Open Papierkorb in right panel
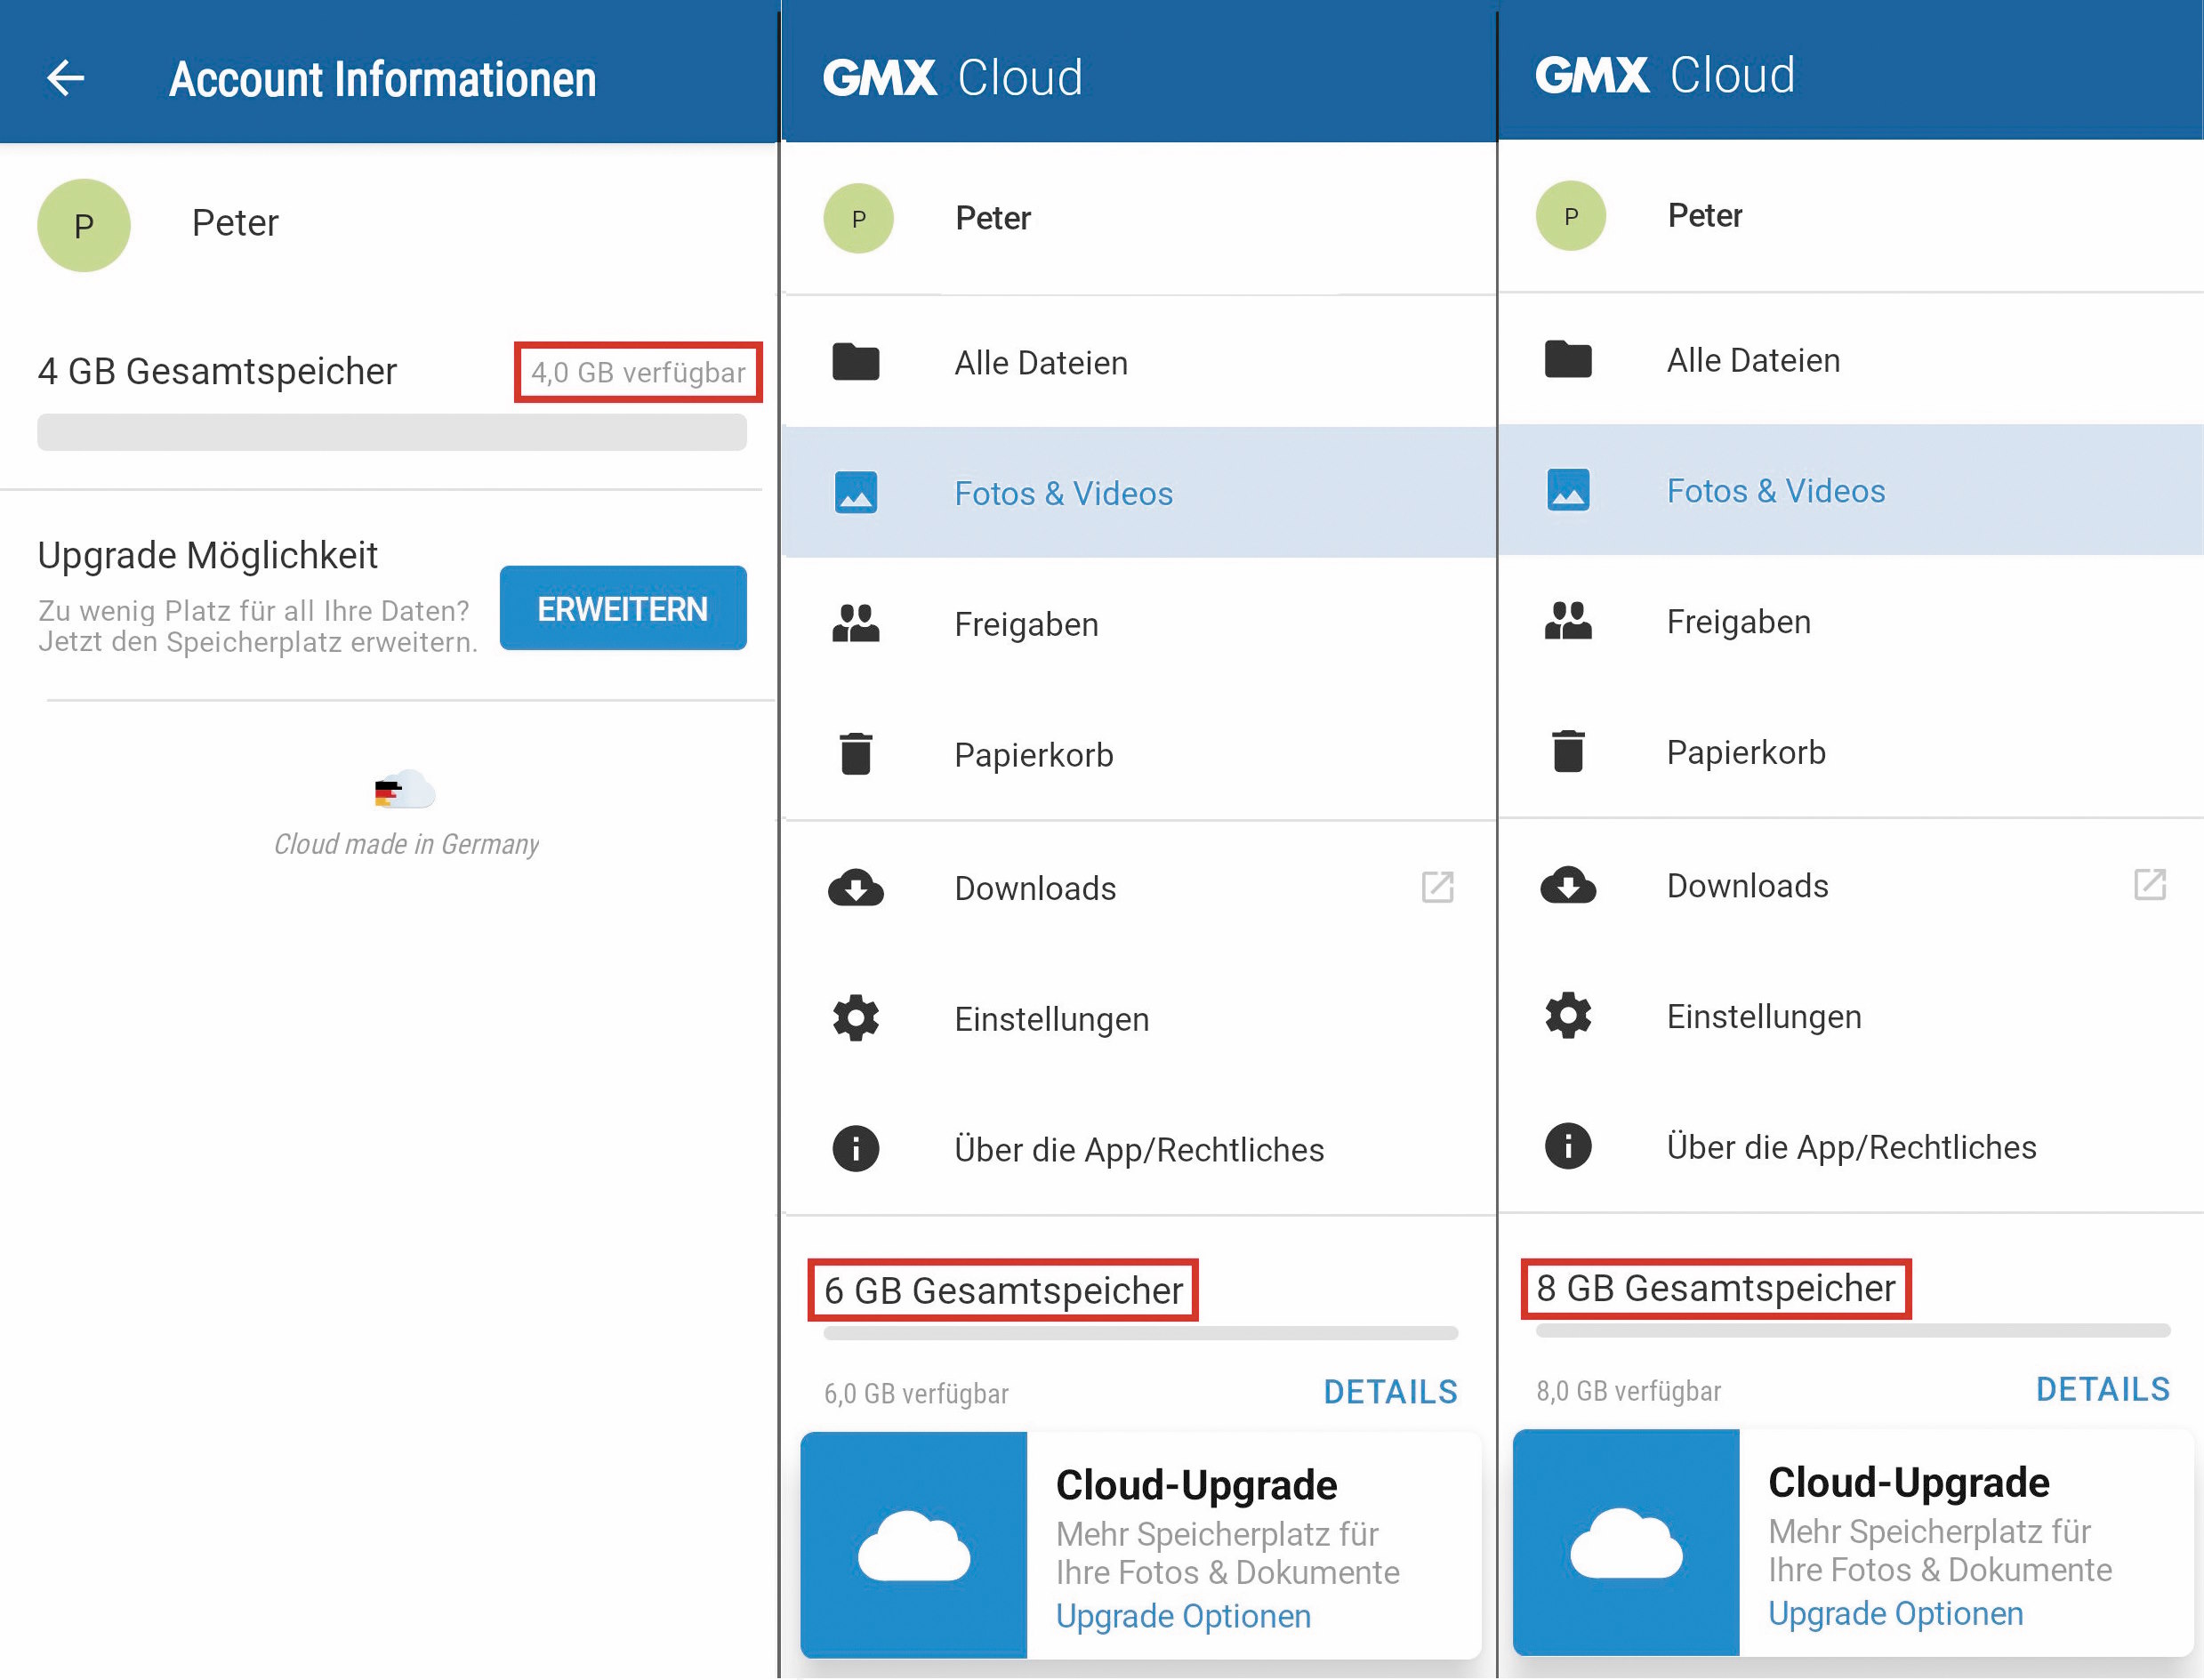 1746,752
